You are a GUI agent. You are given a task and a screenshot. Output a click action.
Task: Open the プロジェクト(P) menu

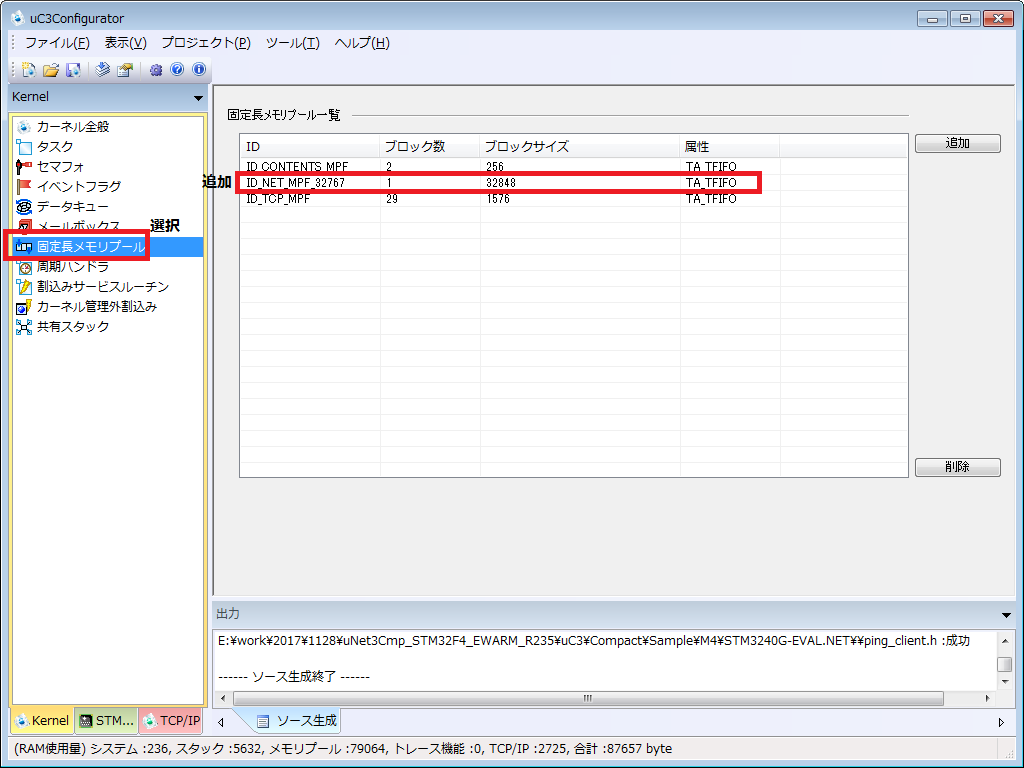tap(205, 43)
